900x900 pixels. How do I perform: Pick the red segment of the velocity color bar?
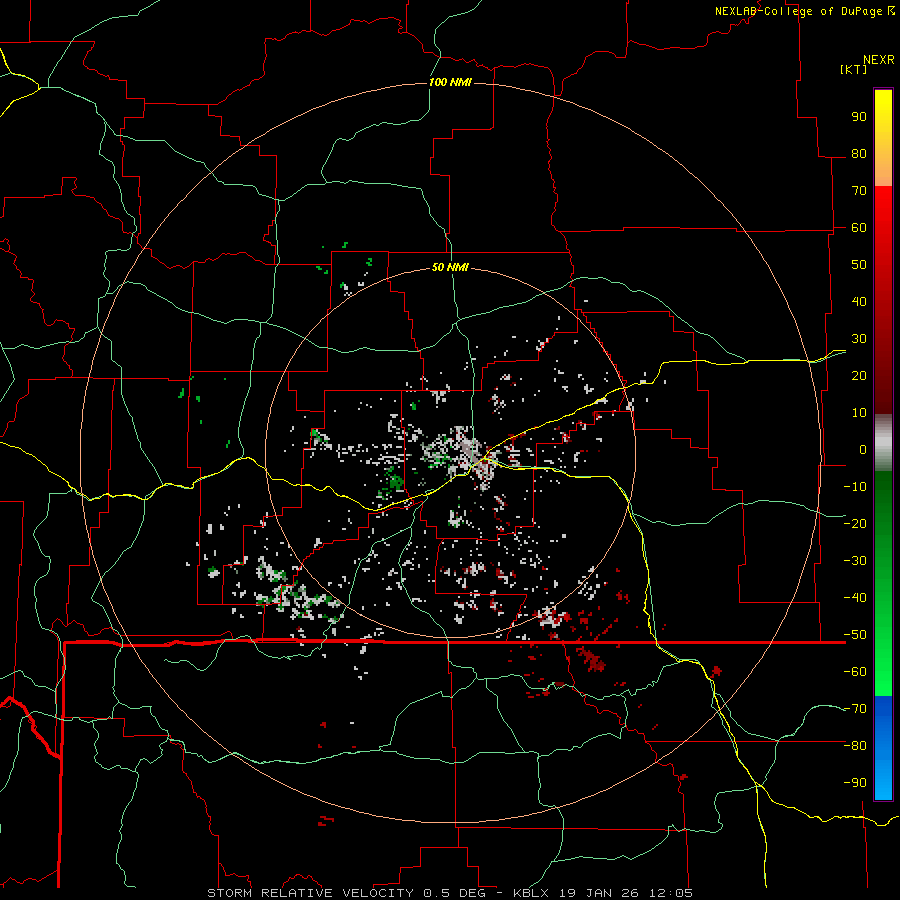click(x=883, y=300)
